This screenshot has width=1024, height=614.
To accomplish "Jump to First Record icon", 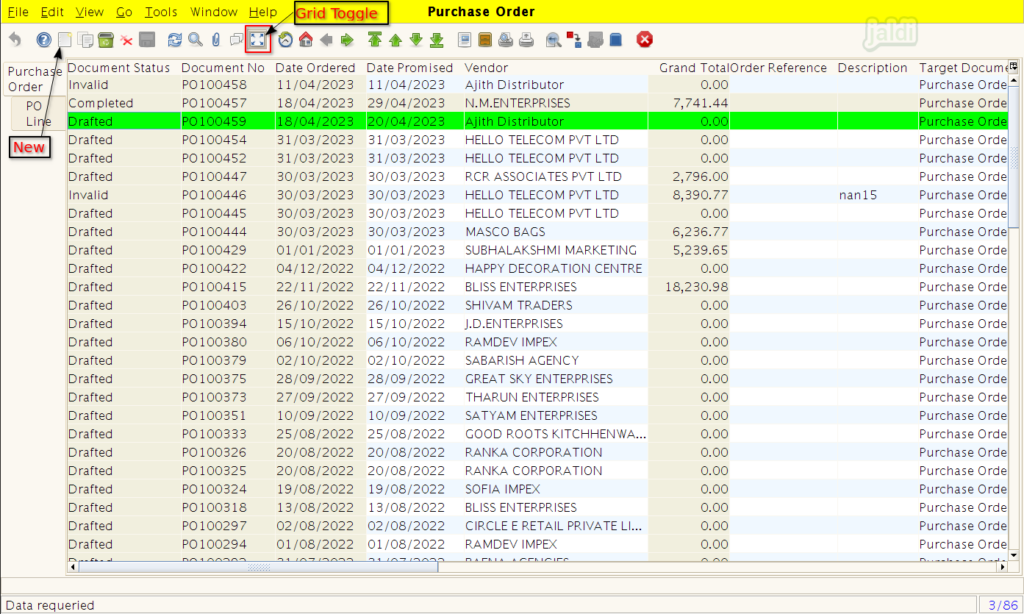I will coord(375,40).
